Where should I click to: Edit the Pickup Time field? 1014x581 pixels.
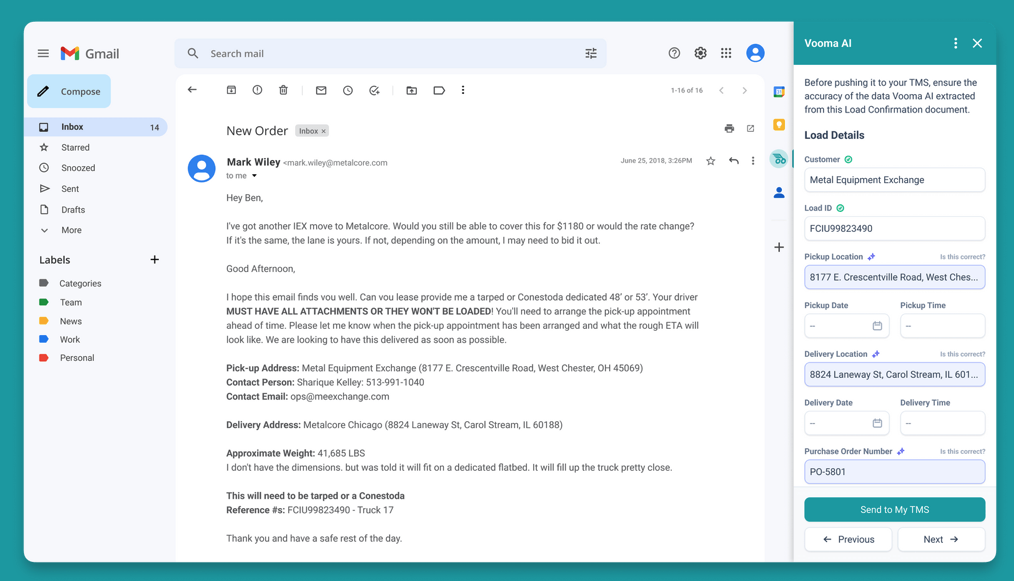point(942,326)
